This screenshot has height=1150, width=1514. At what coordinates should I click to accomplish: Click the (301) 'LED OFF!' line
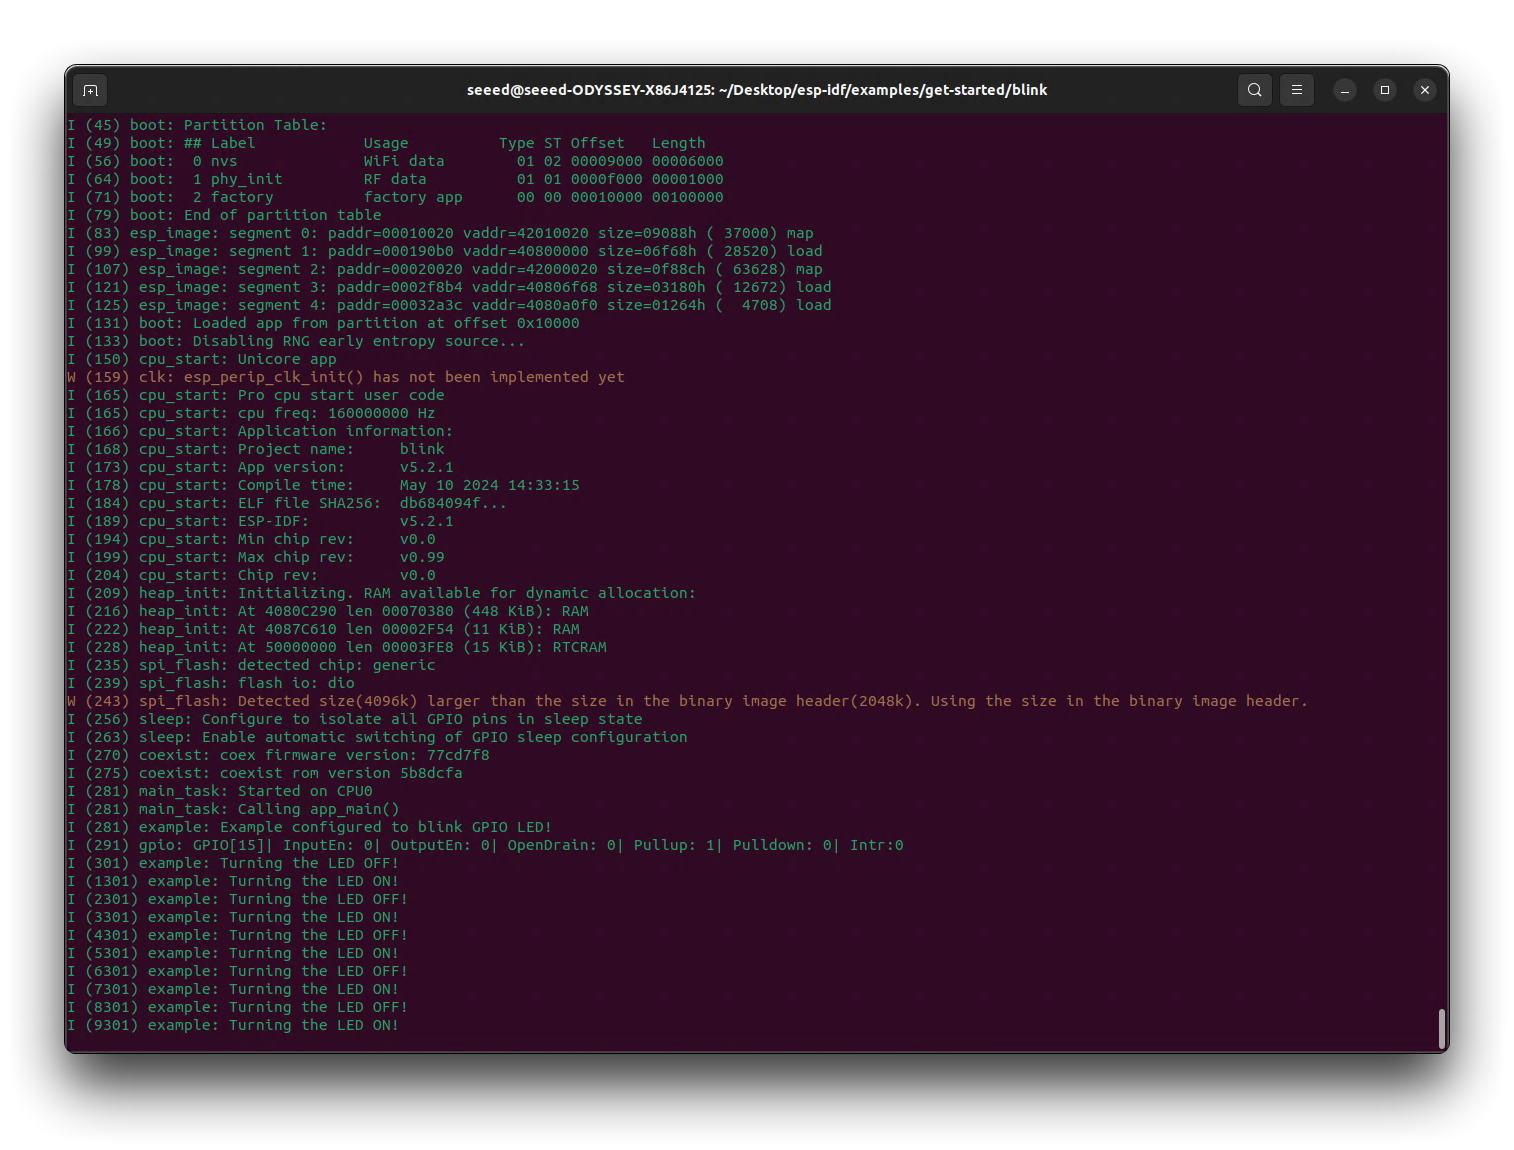coord(233,863)
